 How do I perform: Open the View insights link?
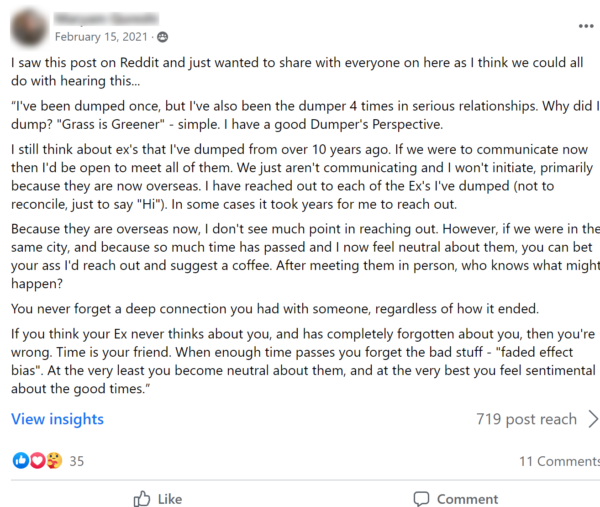(57, 419)
